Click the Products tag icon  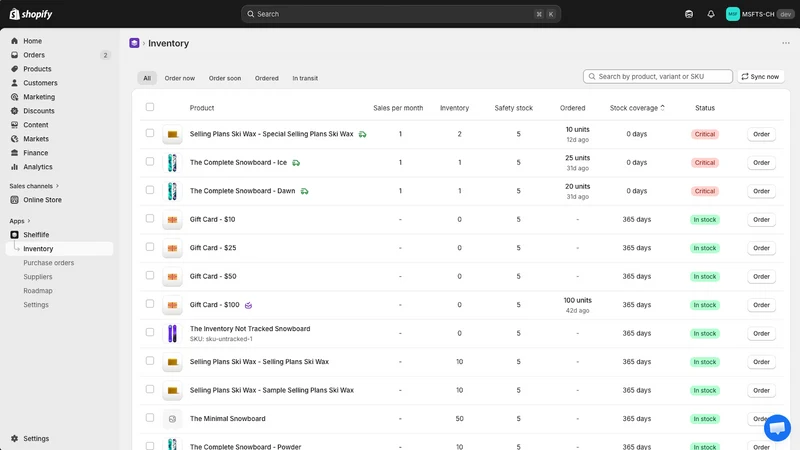[14, 69]
